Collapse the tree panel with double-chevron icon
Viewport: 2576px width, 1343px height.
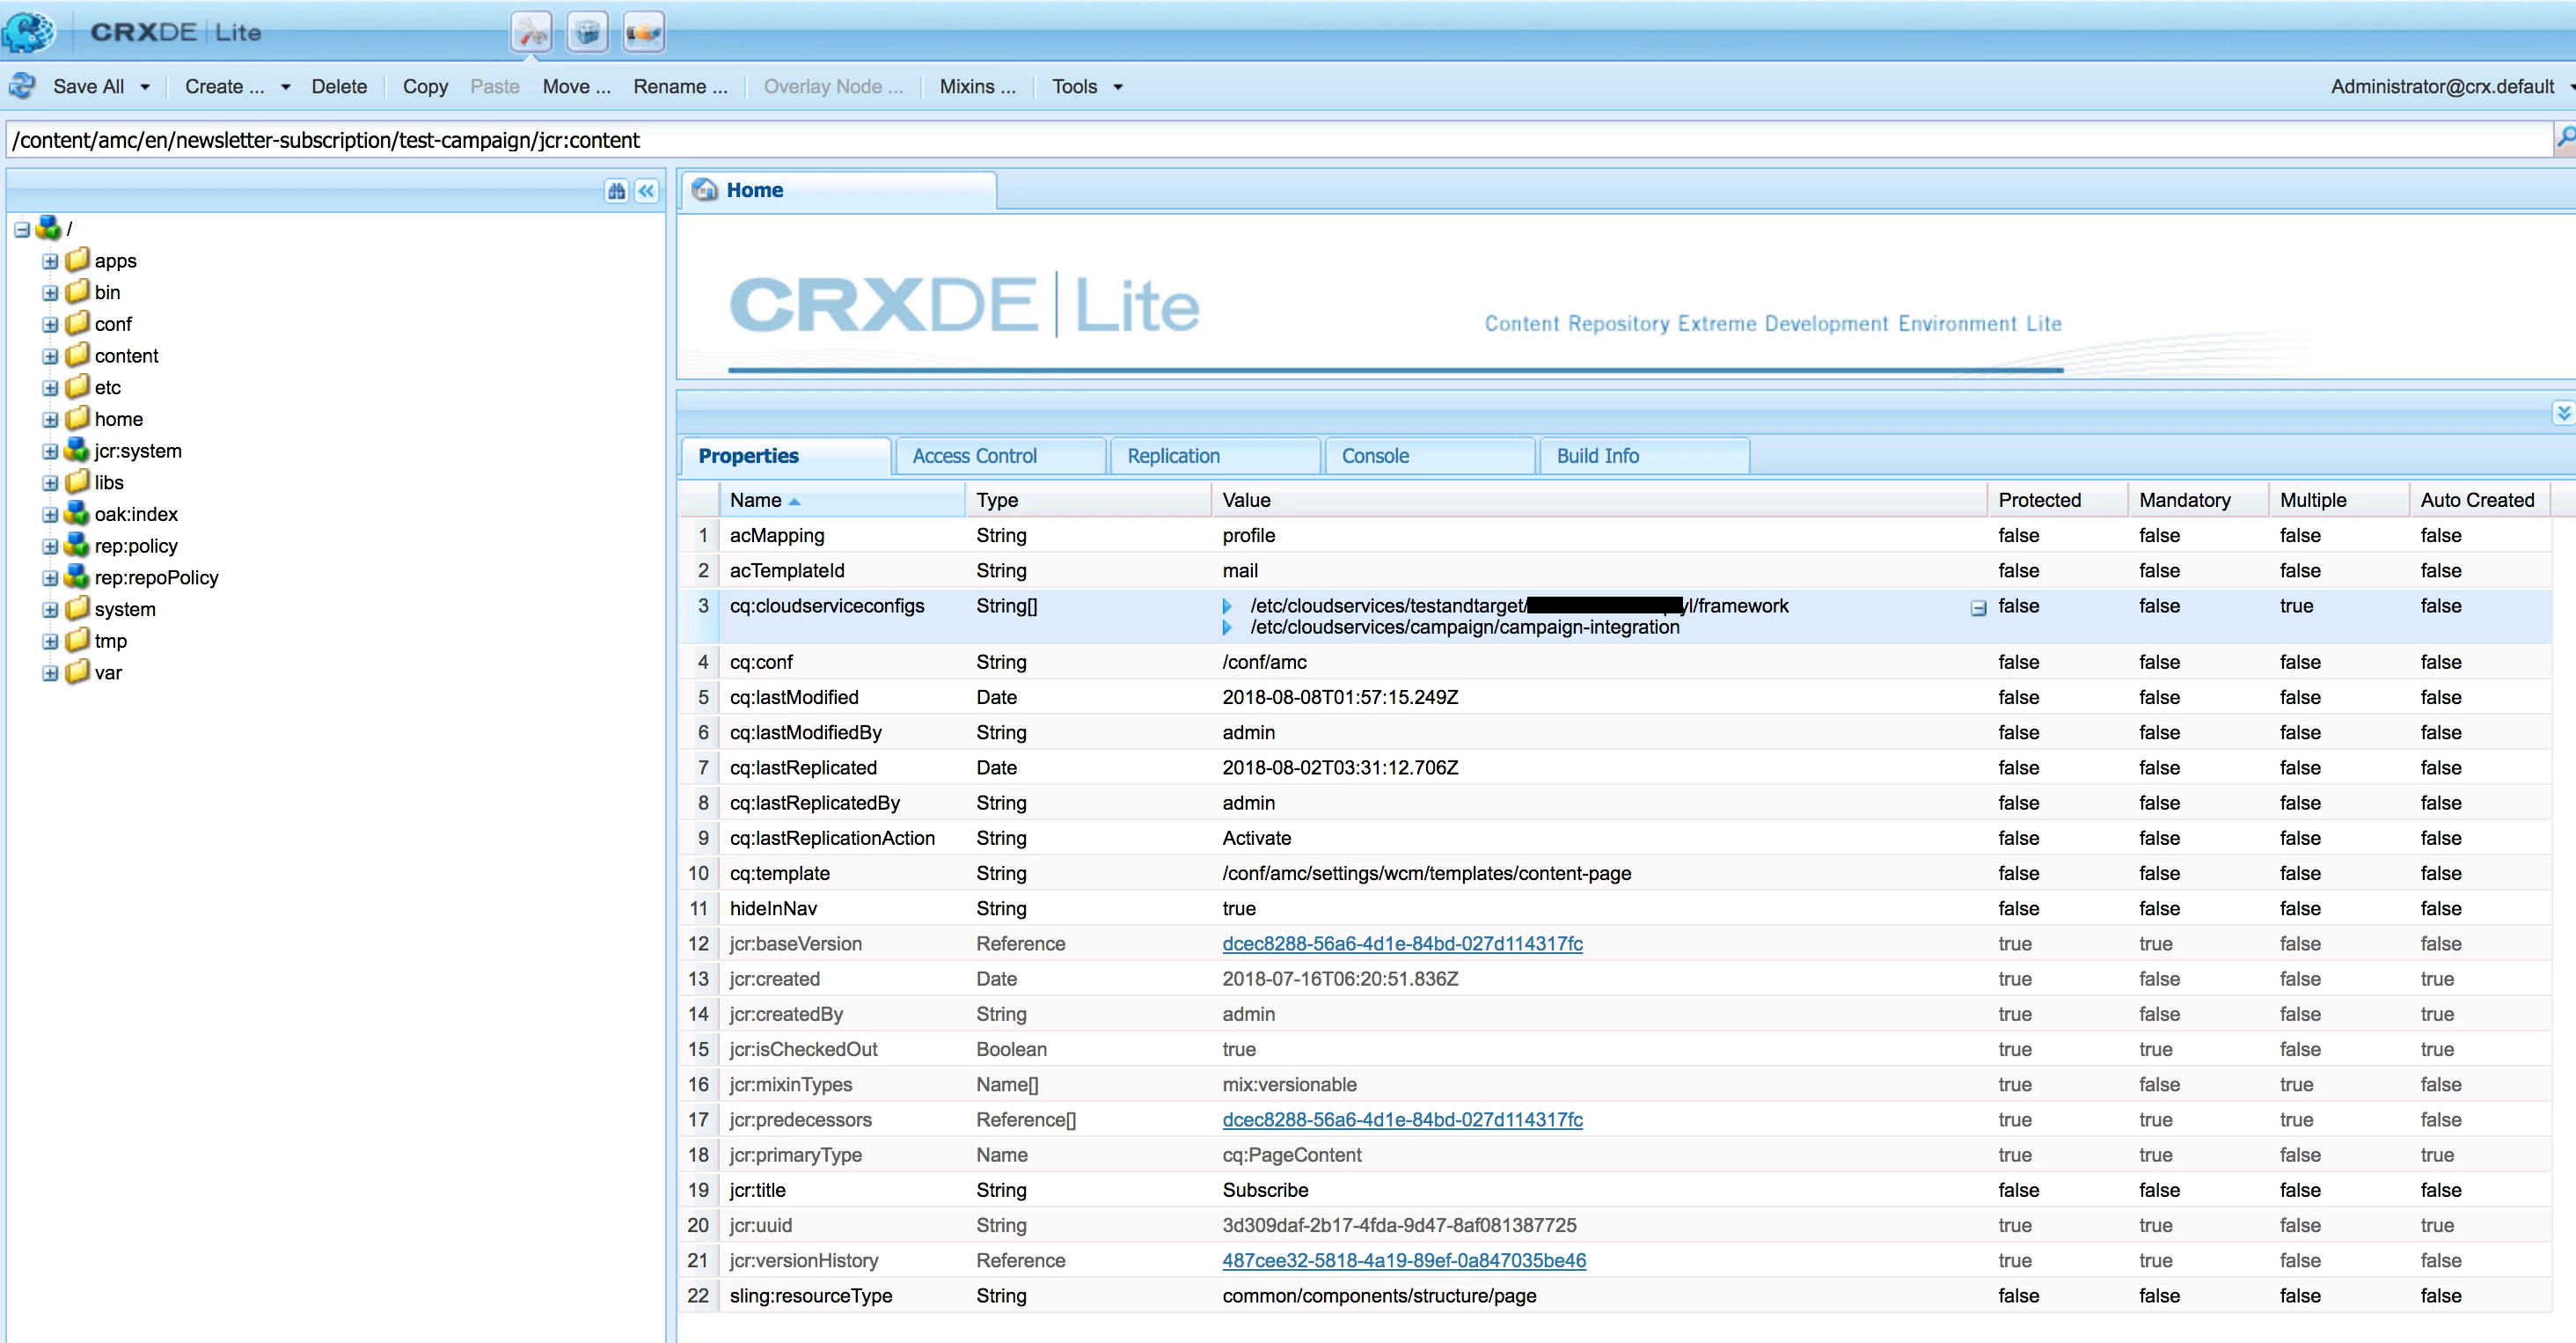click(647, 191)
